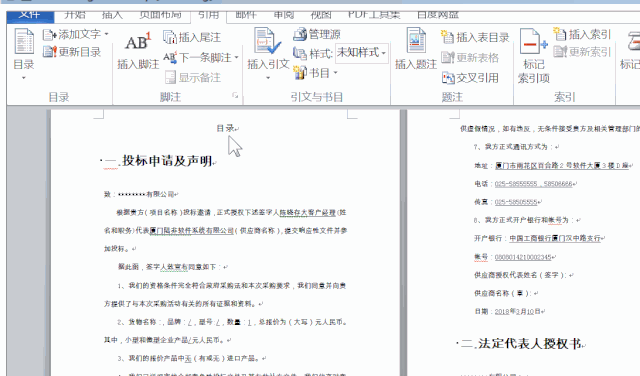Click the 书目 bibliography icon
Screen dimensions: 640x376
point(300,73)
